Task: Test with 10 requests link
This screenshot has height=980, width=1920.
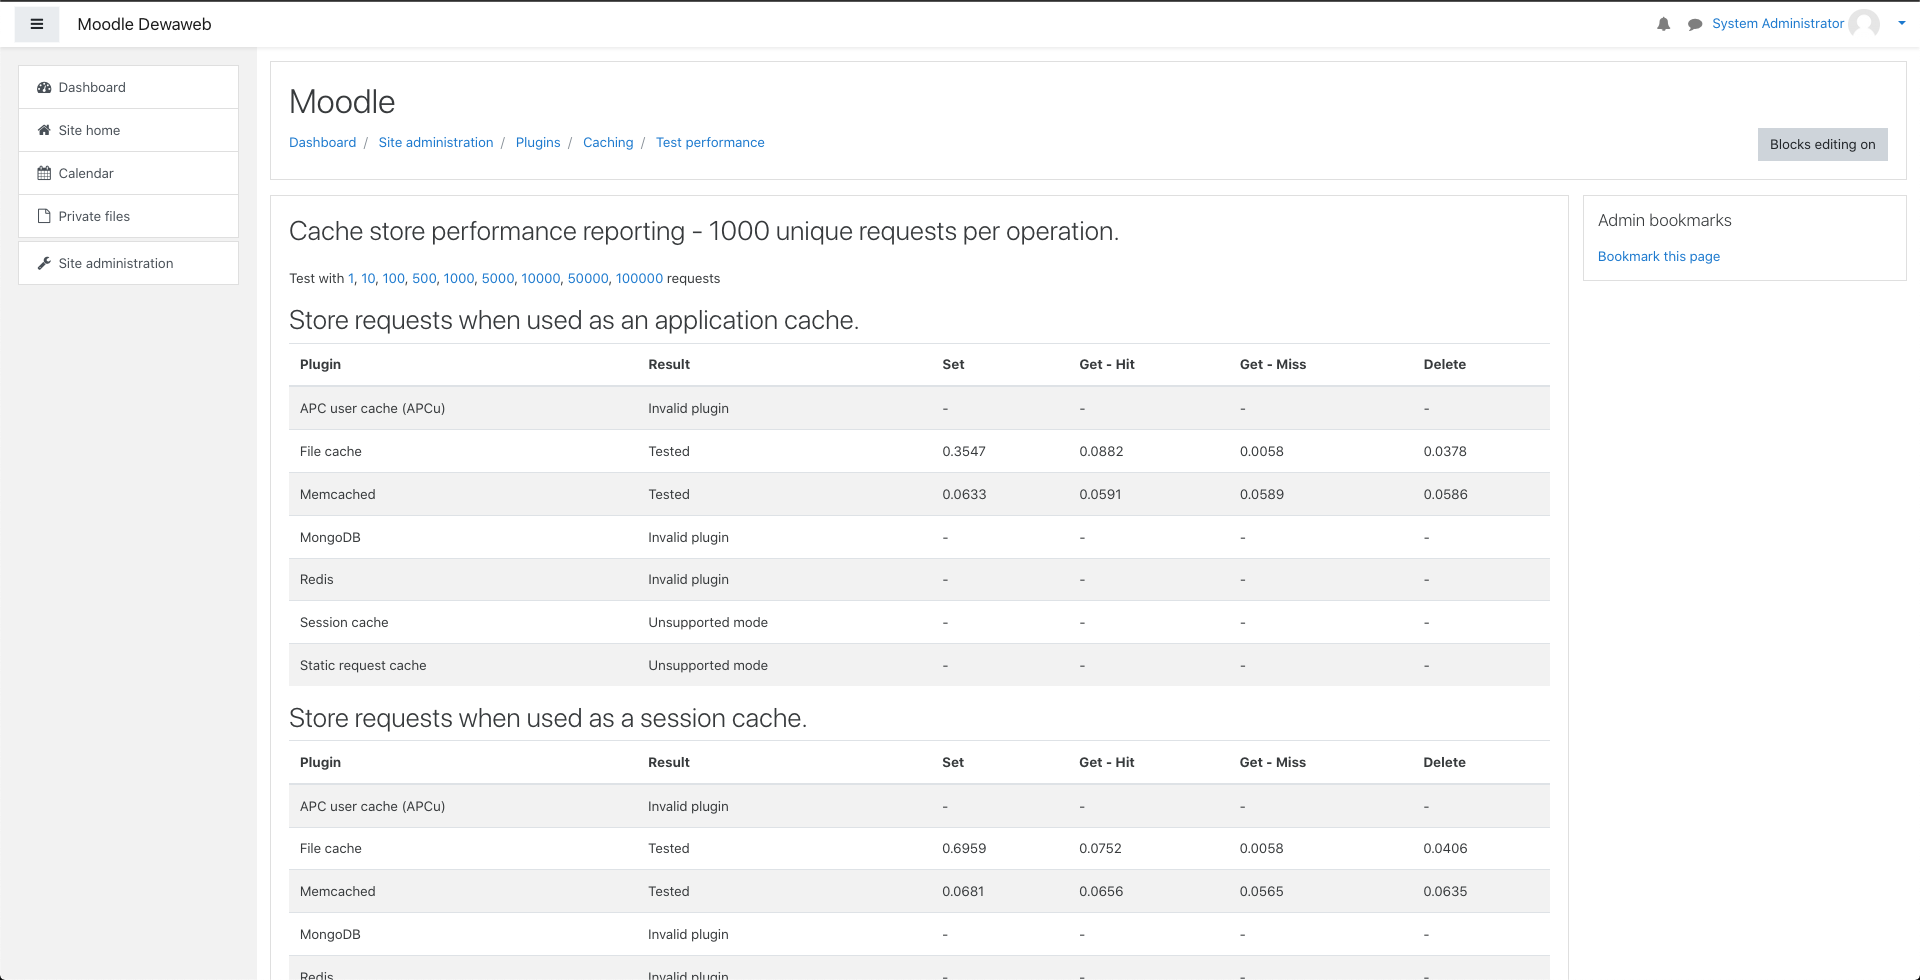Action: (368, 278)
